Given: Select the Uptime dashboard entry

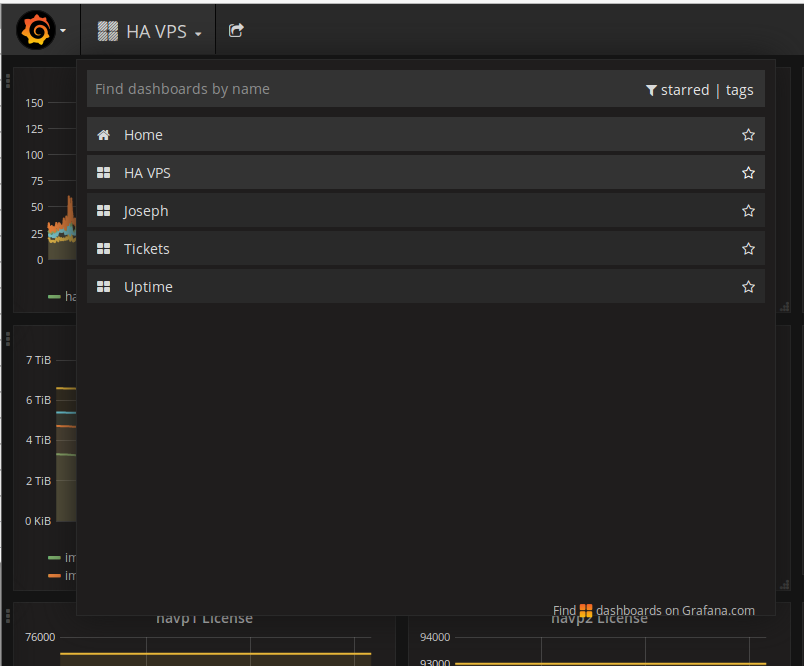Looking at the screenshot, I should pyautogui.click(x=148, y=287).
